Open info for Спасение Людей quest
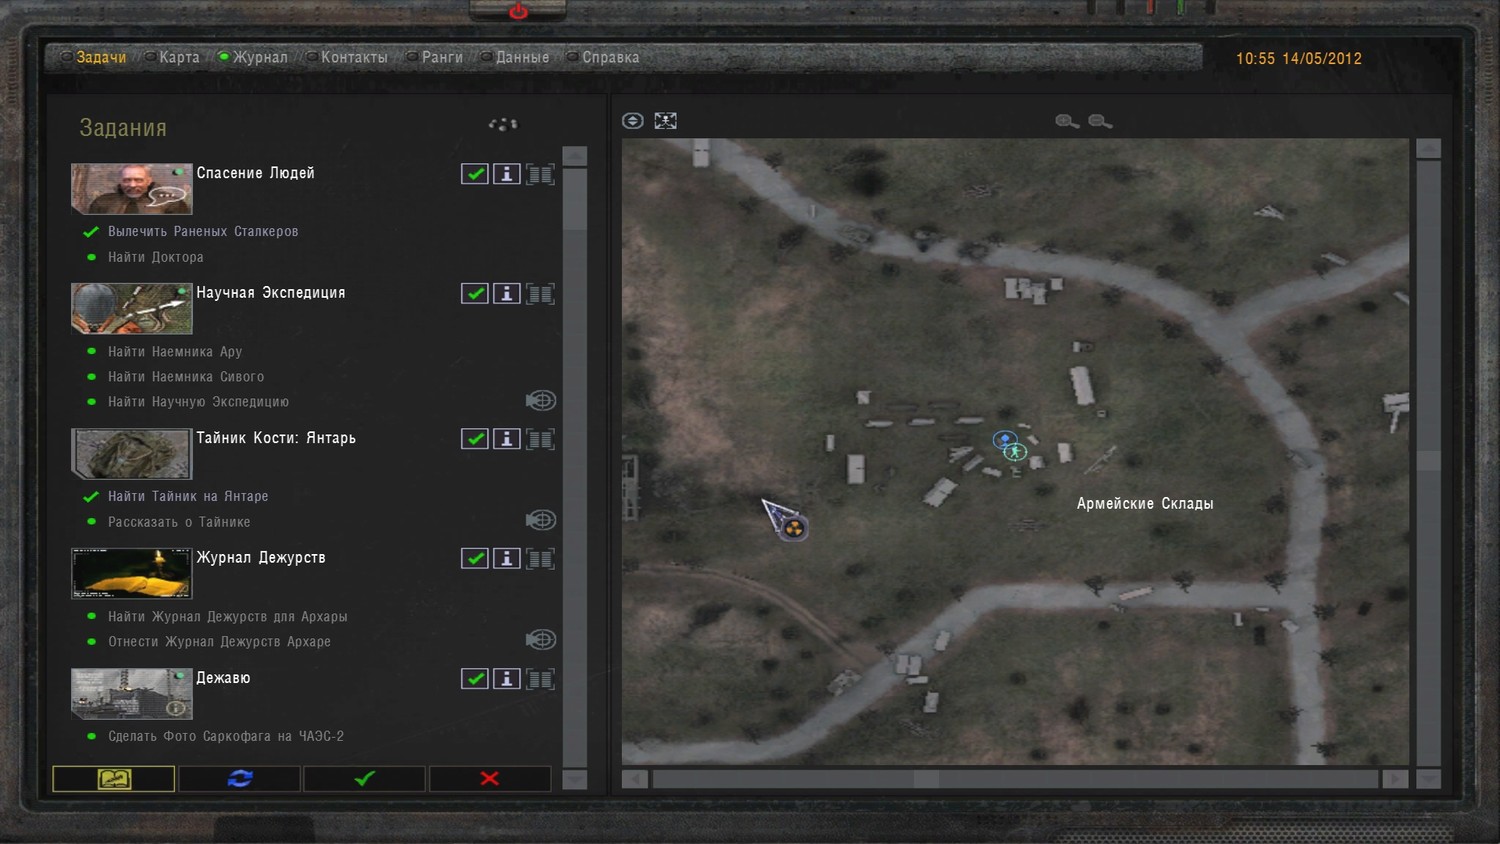The height and width of the screenshot is (844, 1500). pos(507,174)
